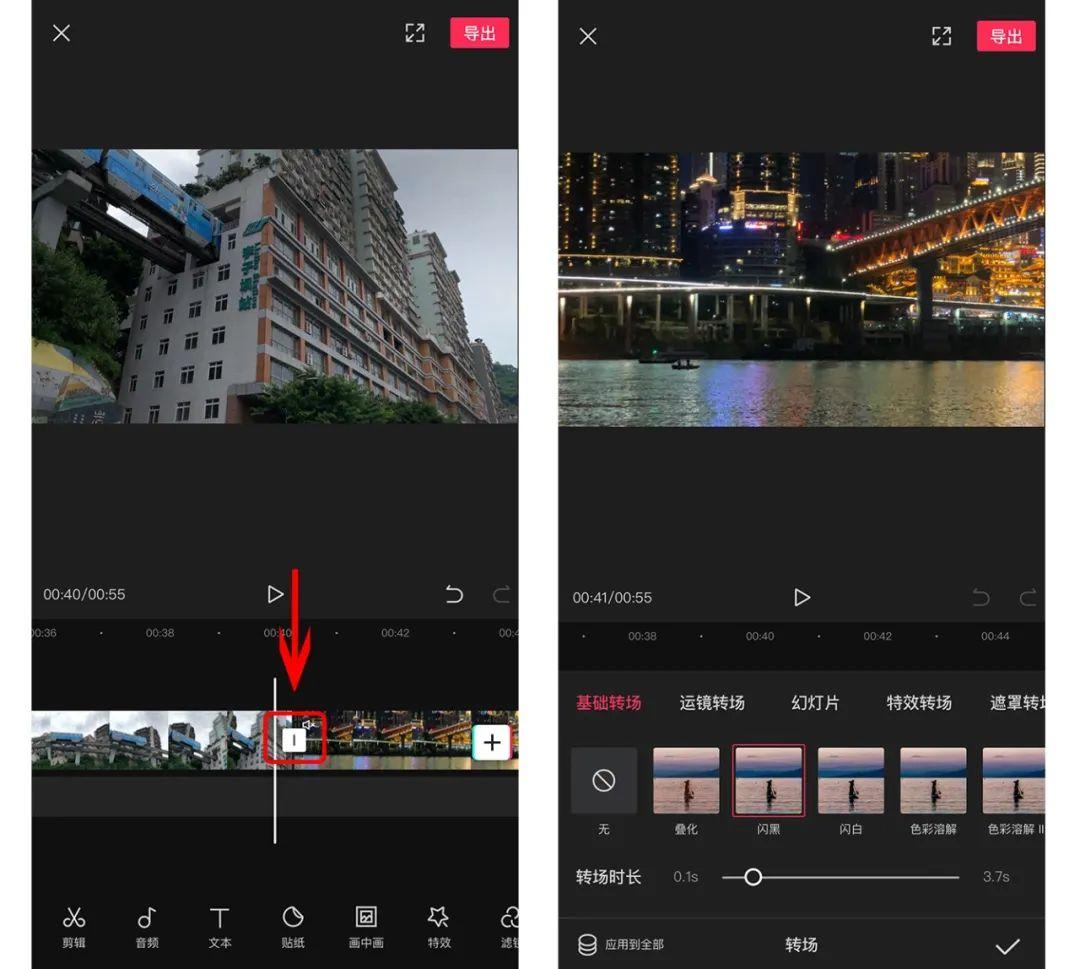This screenshot has width=1080, height=969.
Task: Choose 无 (no transition) option
Action: [x=603, y=780]
